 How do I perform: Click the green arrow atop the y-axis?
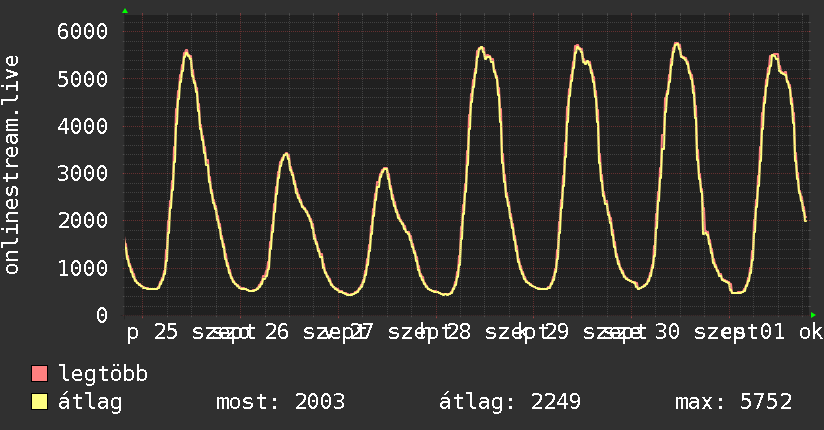(125, 11)
